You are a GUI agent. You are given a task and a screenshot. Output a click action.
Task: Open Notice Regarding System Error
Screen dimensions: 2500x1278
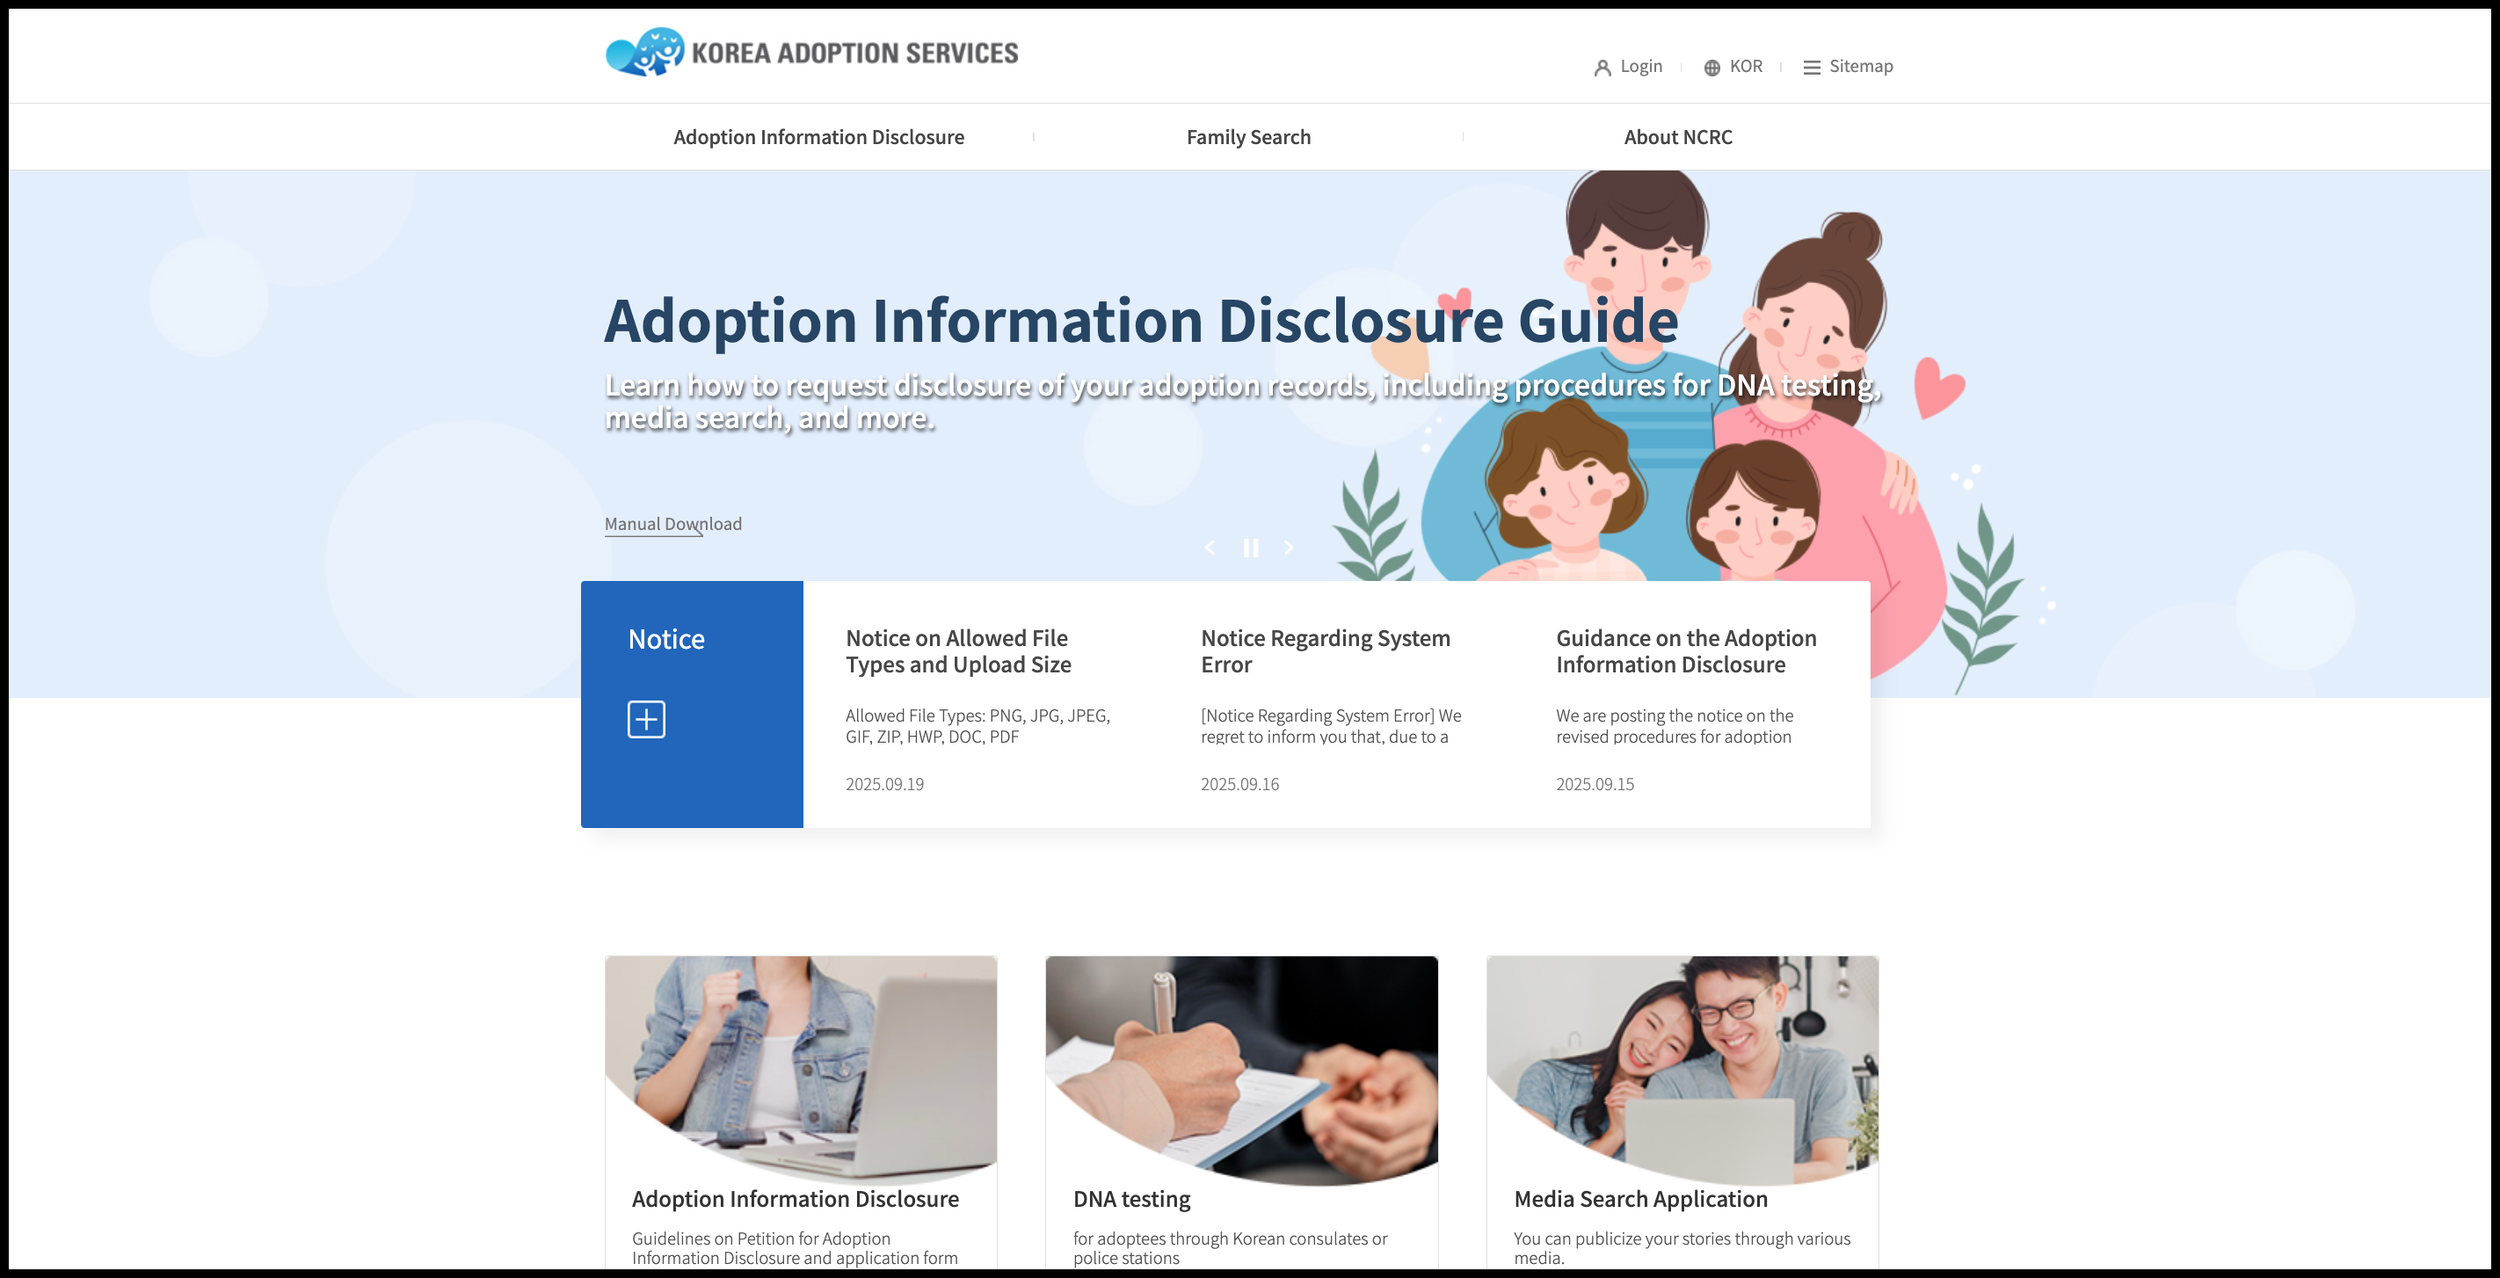click(1324, 651)
